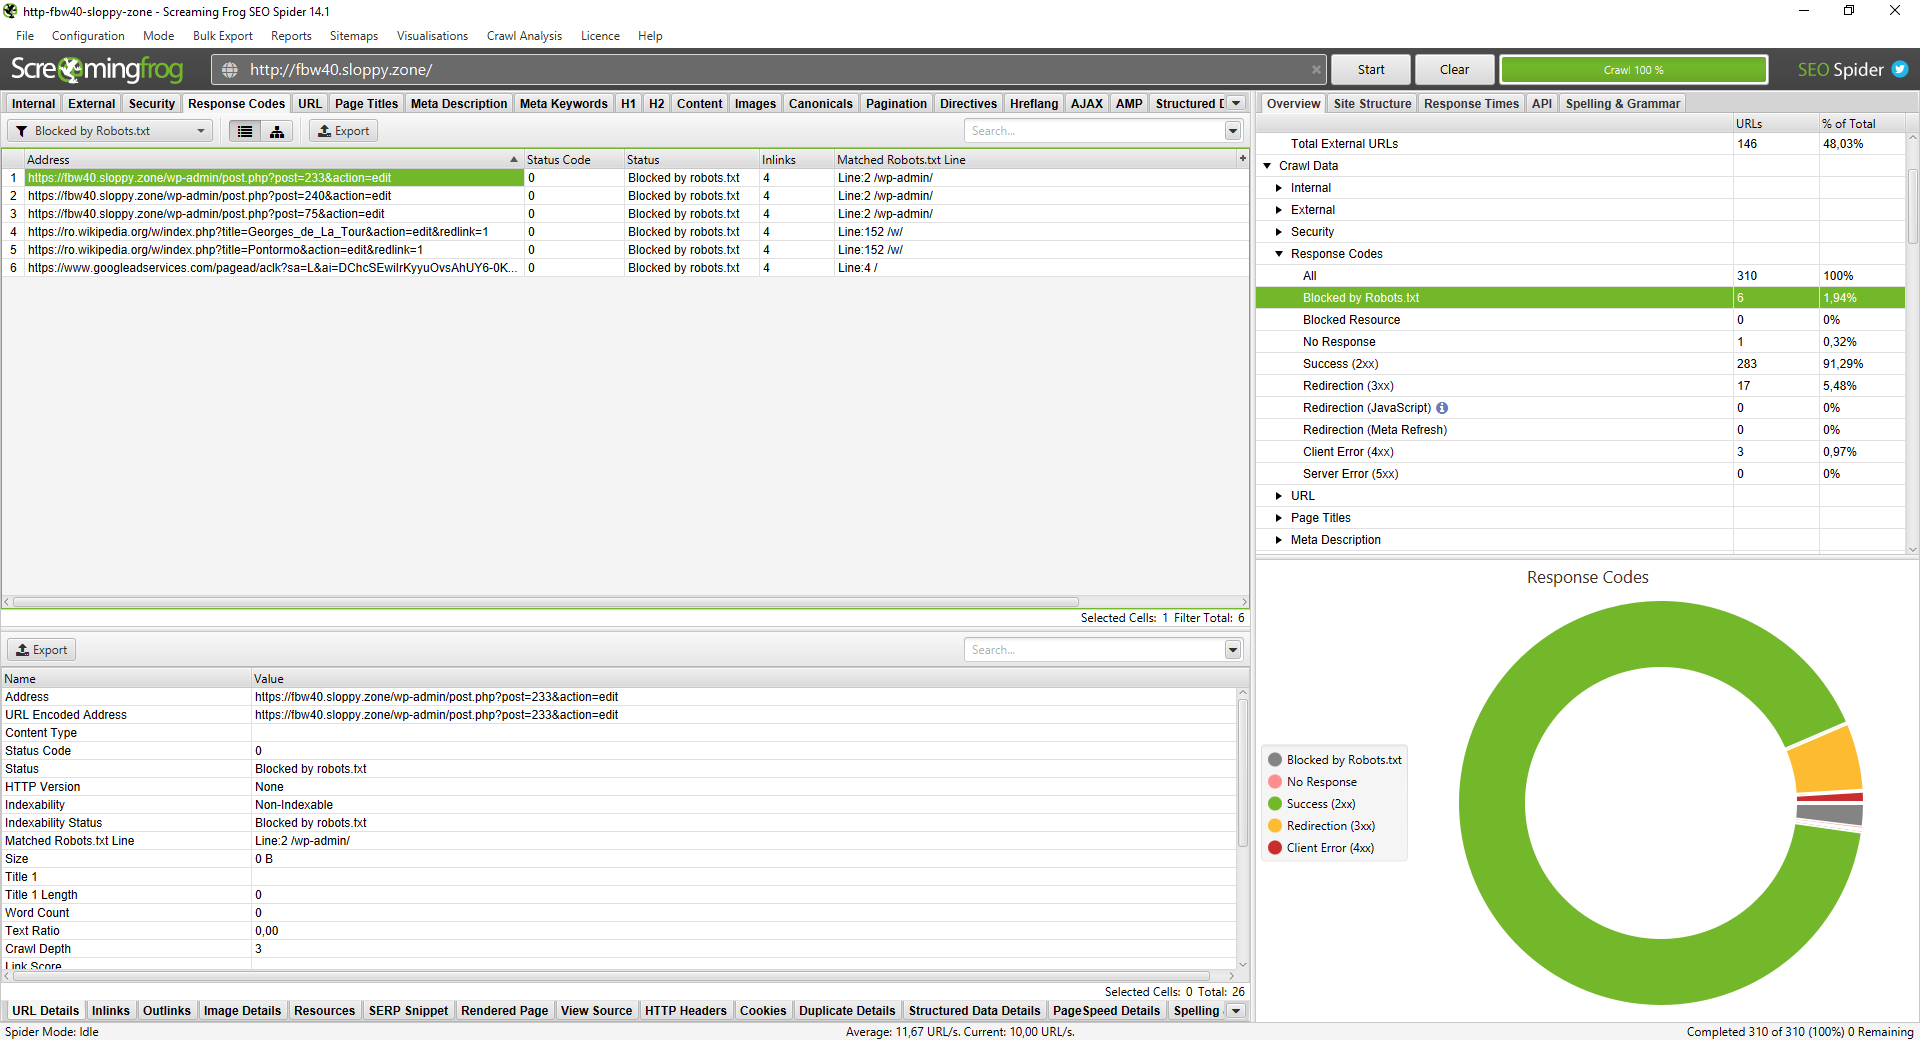Screen dimensions: 1920x1040
Task: Collapse the Response Codes tree node
Action: 1279,254
